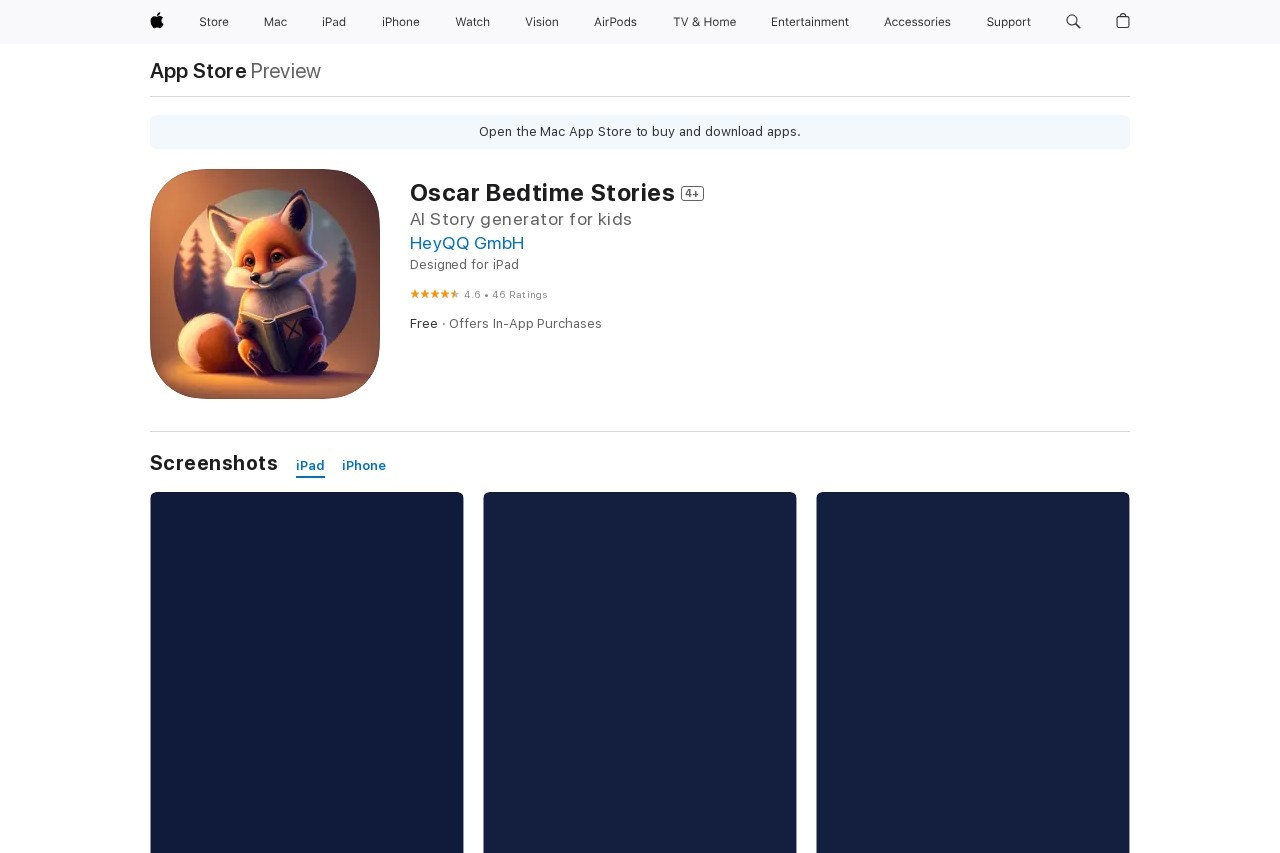The image size is (1280, 853).
Task: Open the Accessories menu
Action: (x=917, y=22)
